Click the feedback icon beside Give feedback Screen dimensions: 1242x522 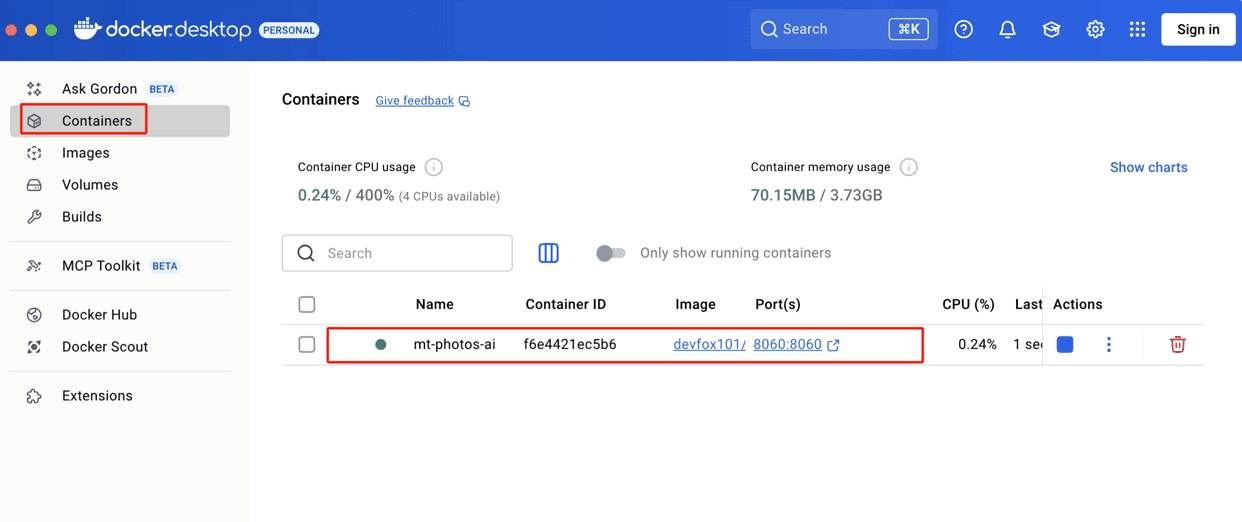pos(464,101)
